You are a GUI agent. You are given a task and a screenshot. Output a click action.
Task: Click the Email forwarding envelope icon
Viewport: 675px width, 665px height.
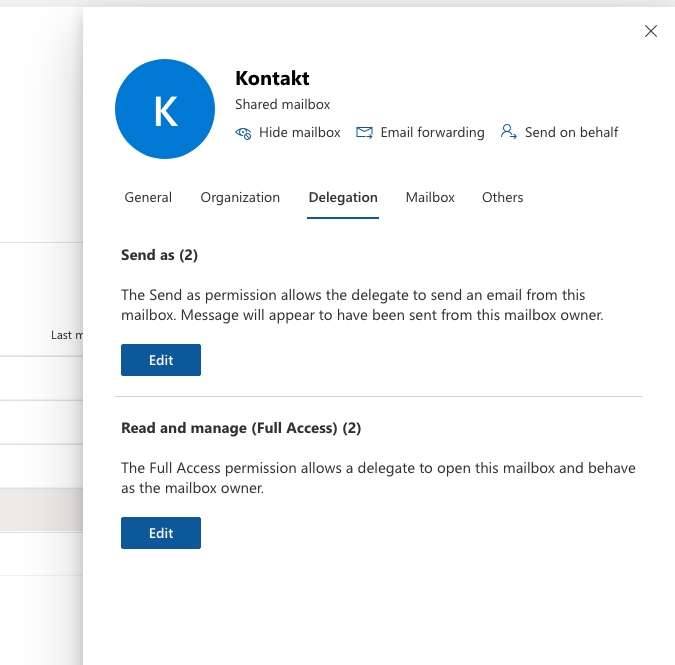click(x=364, y=133)
